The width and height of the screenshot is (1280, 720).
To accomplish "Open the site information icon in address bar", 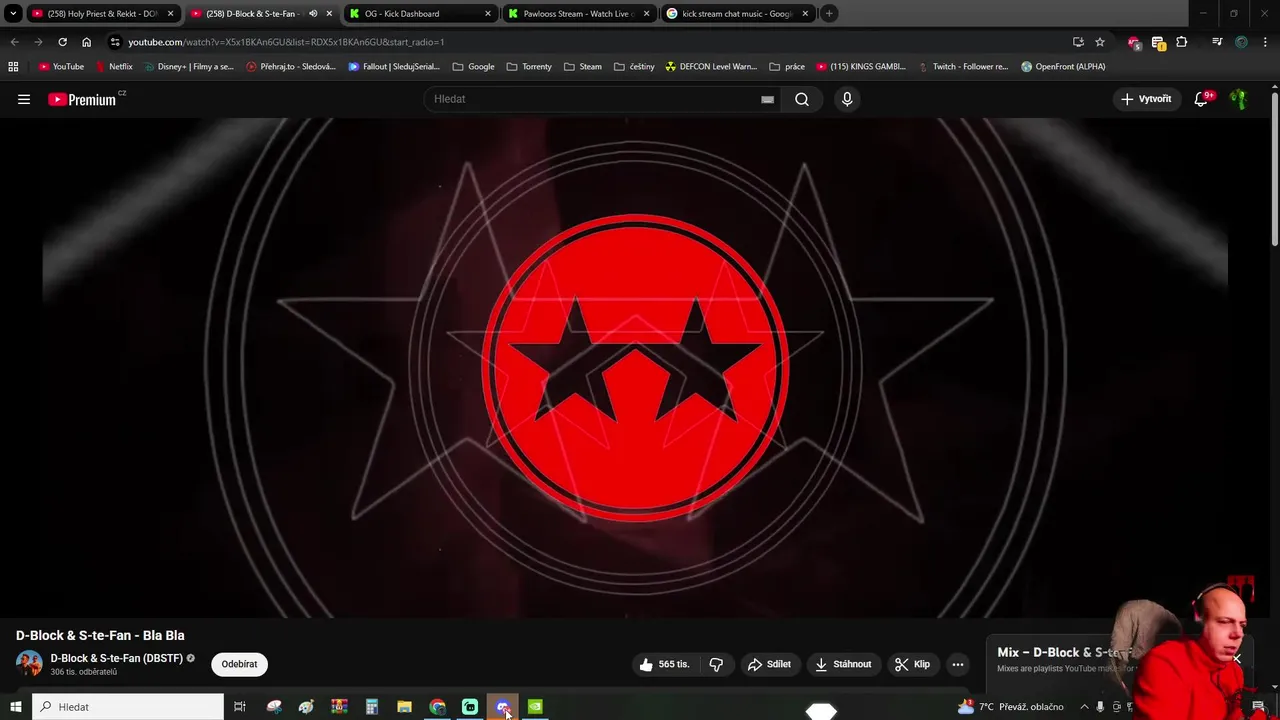I will (x=115, y=42).
